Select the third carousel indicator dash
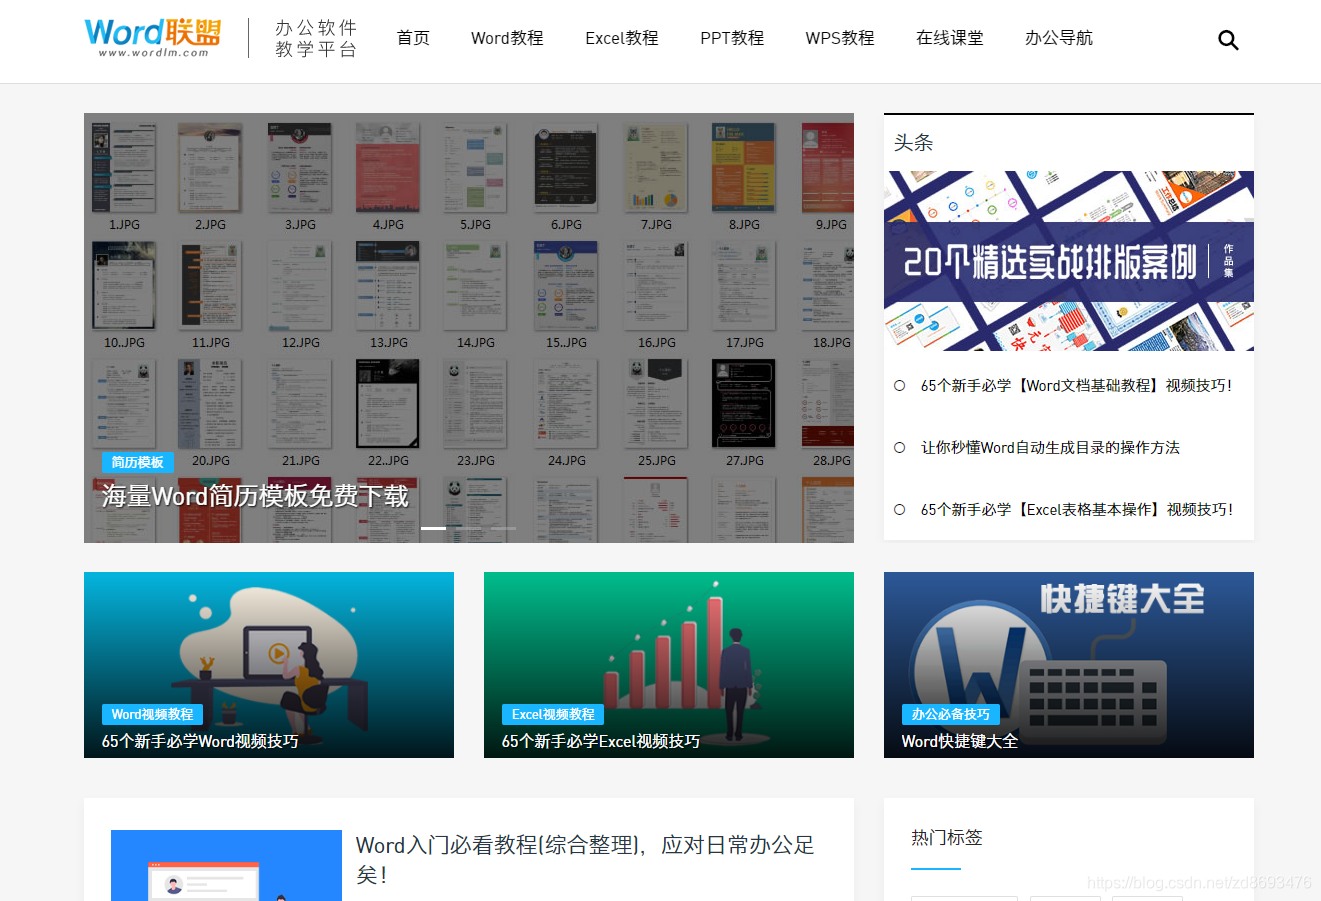1321x901 pixels. coord(504,528)
